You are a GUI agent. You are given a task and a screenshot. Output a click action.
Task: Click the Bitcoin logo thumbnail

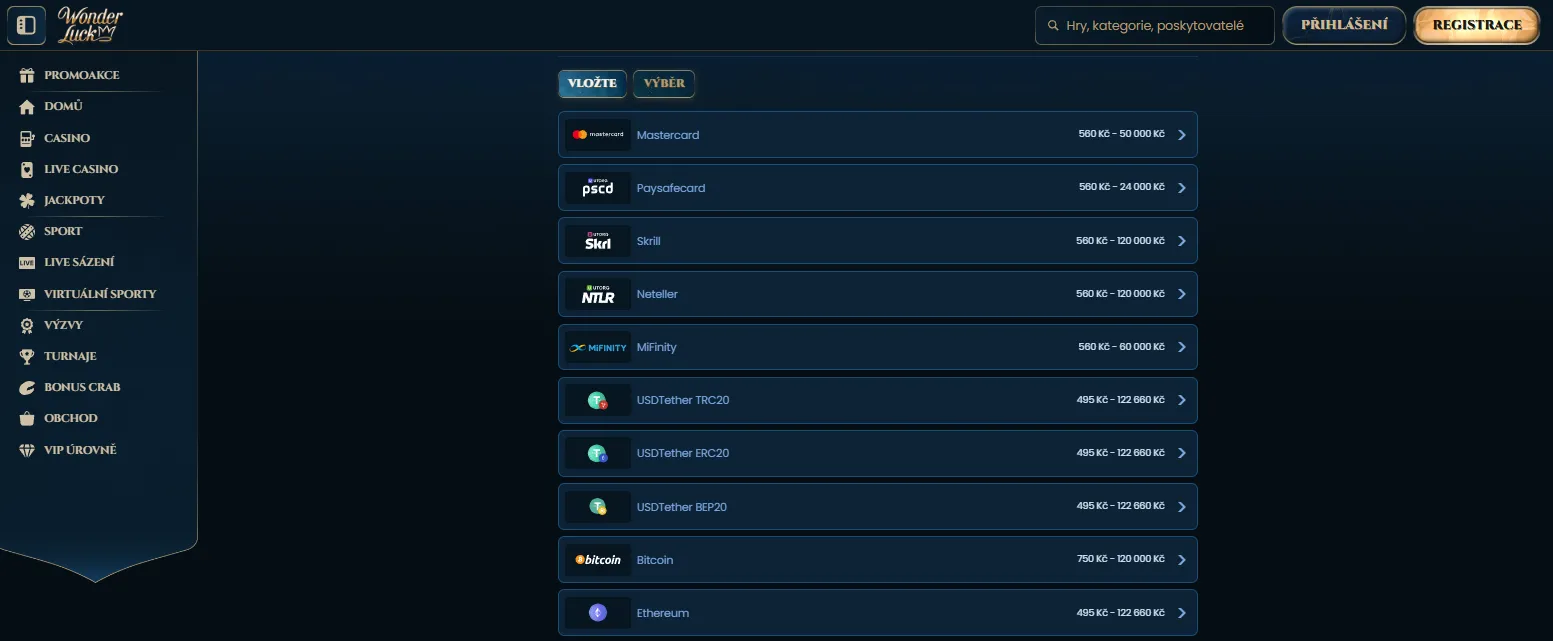tap(598, 560)
